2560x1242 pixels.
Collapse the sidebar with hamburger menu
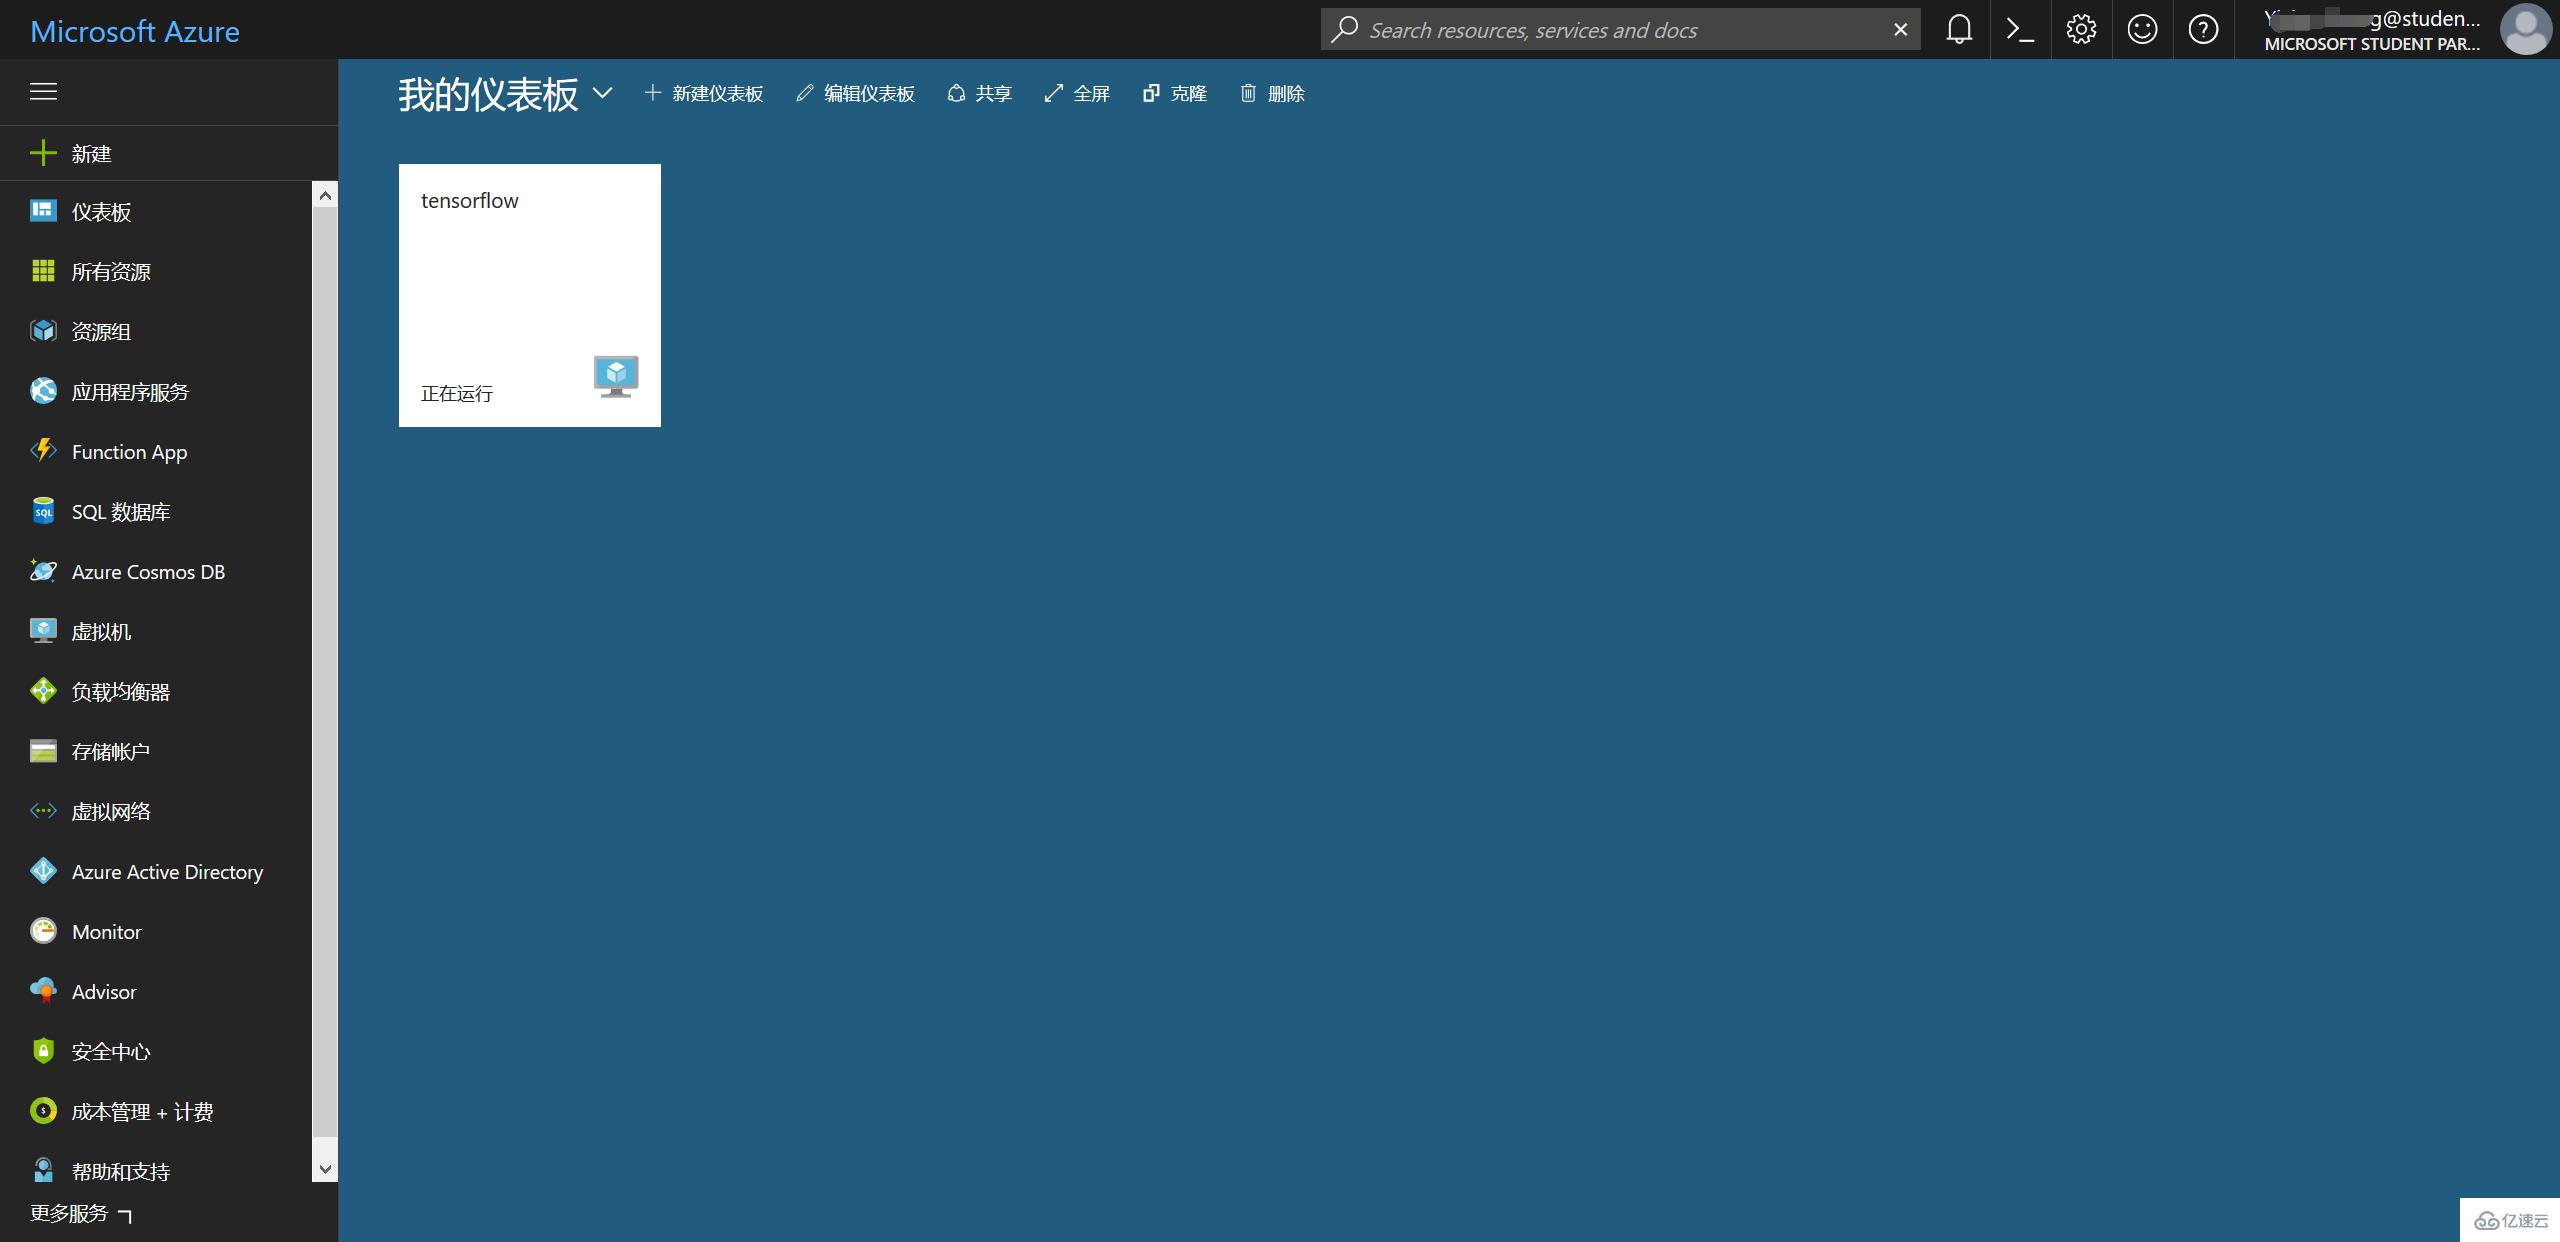[x=43, y=92]
